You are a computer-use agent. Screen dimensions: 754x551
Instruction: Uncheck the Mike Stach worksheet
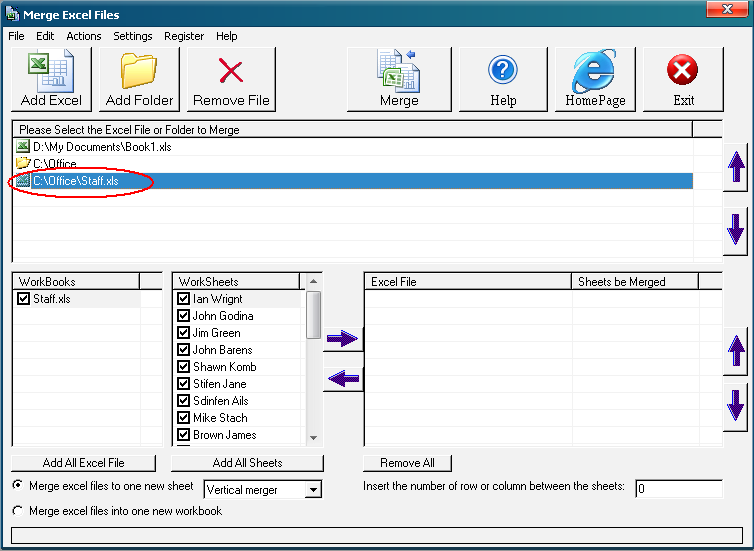[x=183, y=418]
